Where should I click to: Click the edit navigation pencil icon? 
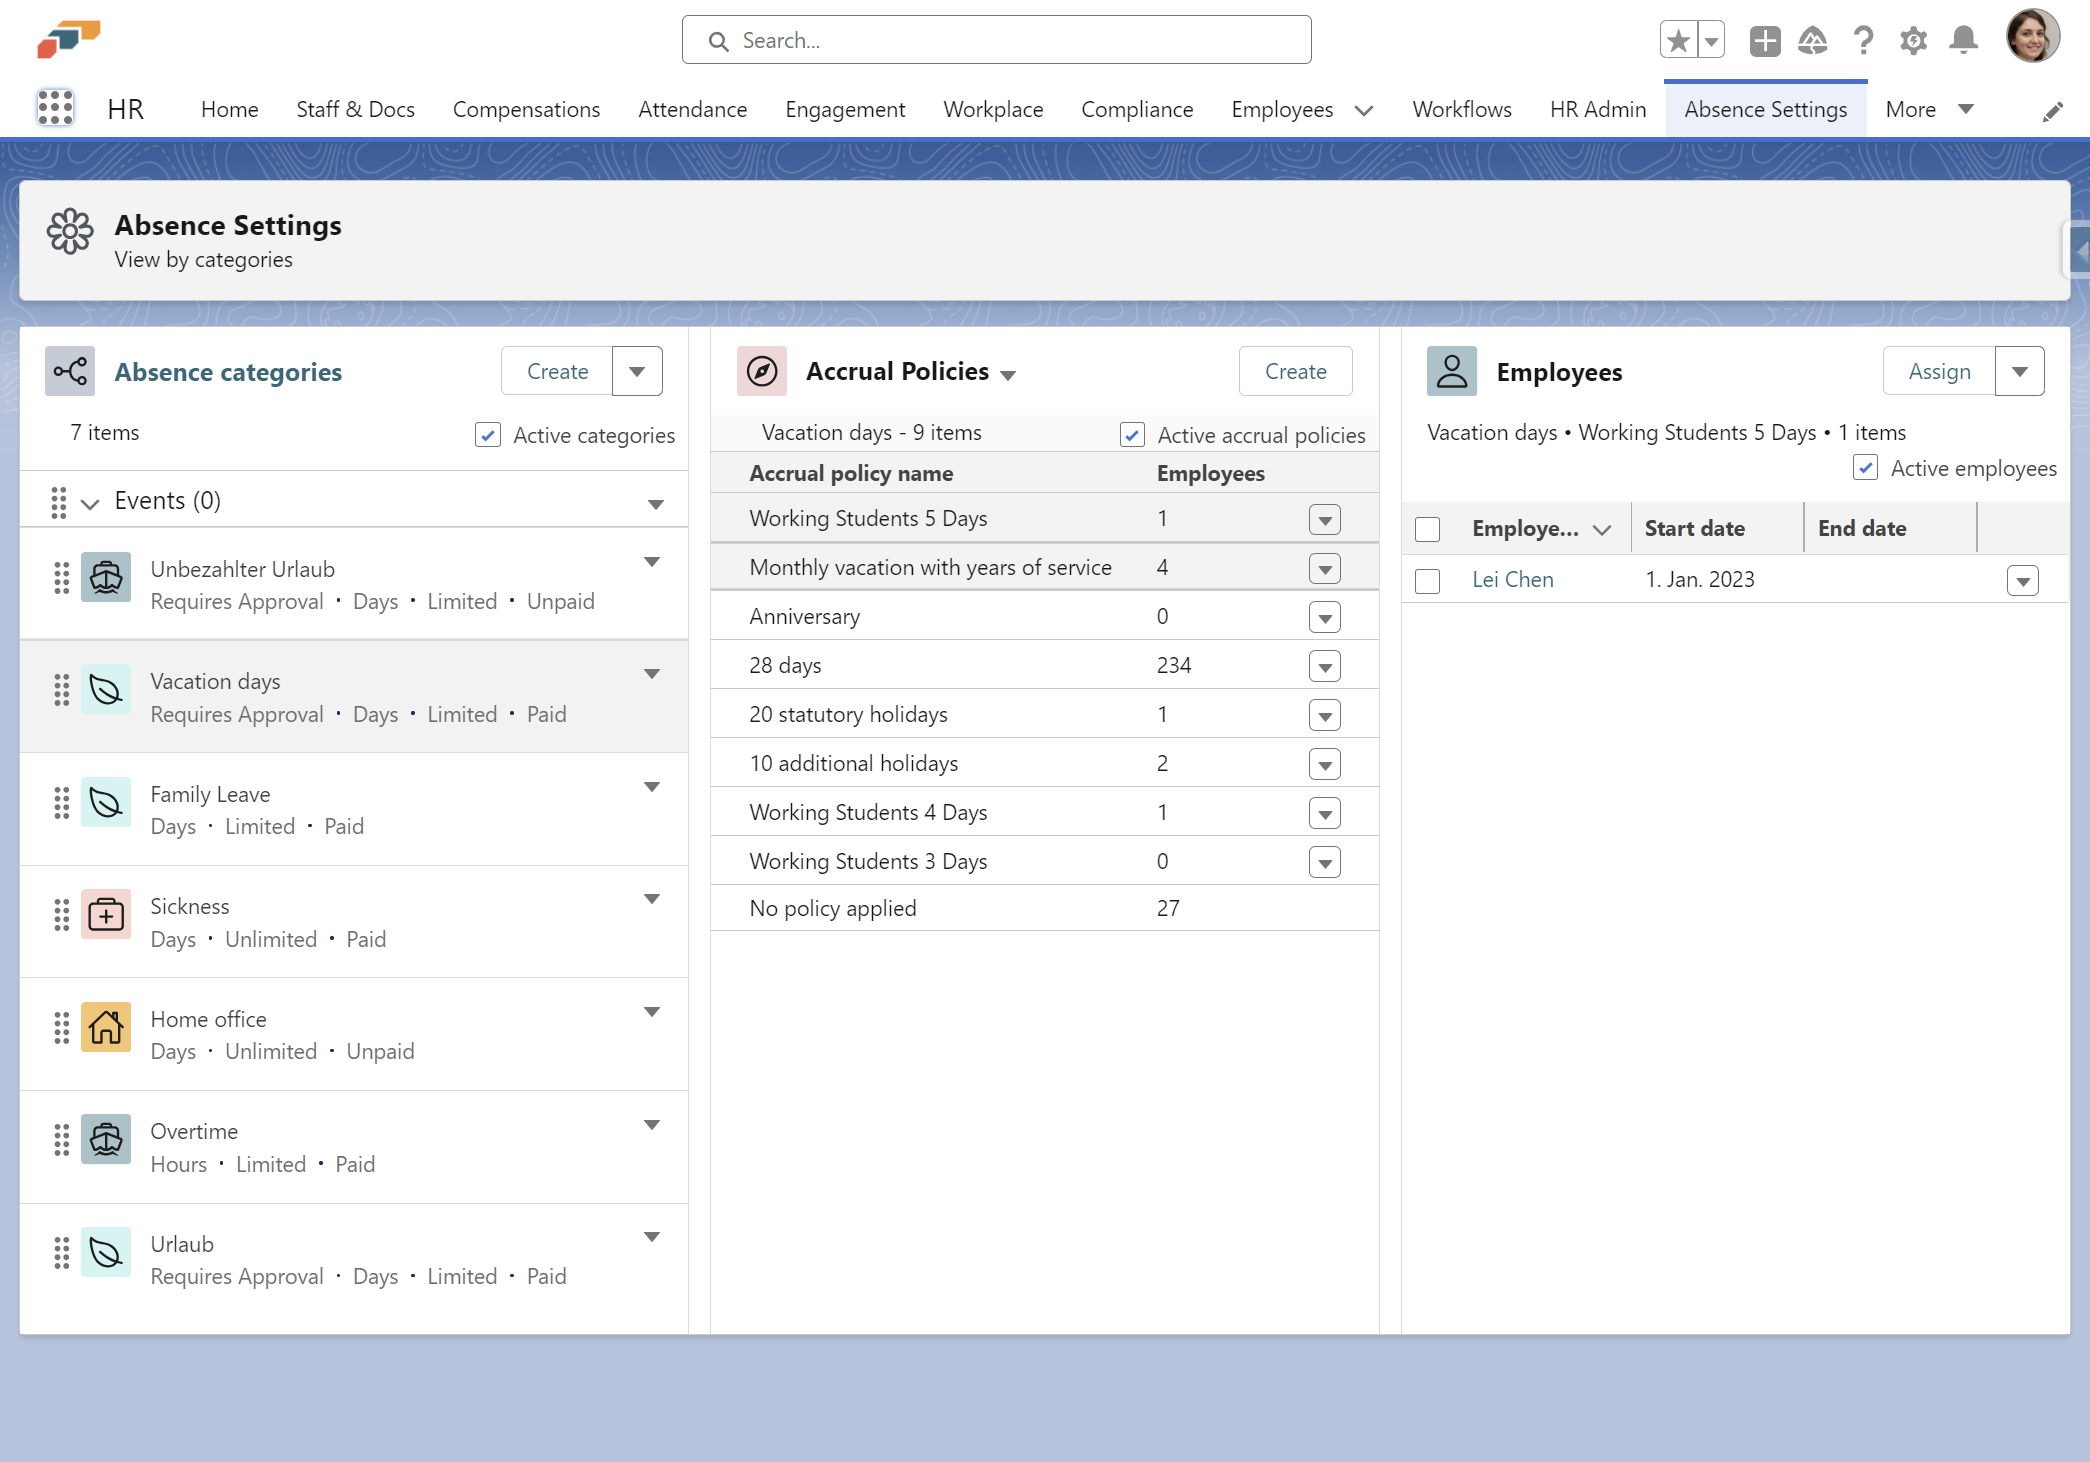pos(2052,111)
